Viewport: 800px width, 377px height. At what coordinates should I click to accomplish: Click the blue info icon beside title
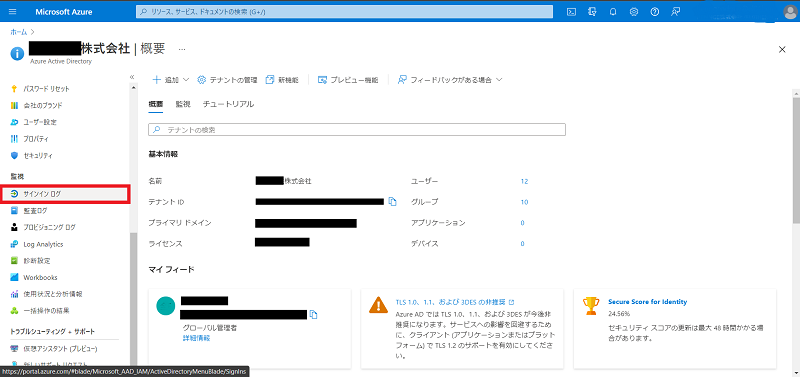17,53
